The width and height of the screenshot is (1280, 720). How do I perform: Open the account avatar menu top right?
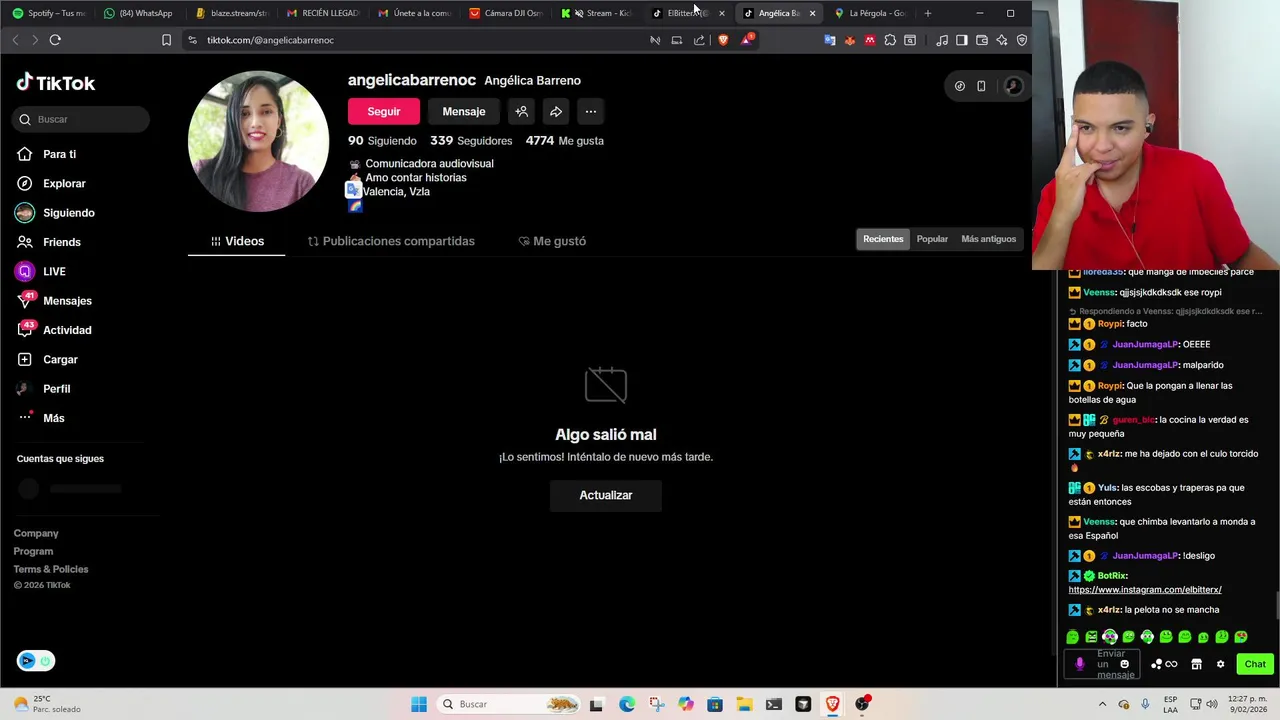click(x=1013, y=86)
